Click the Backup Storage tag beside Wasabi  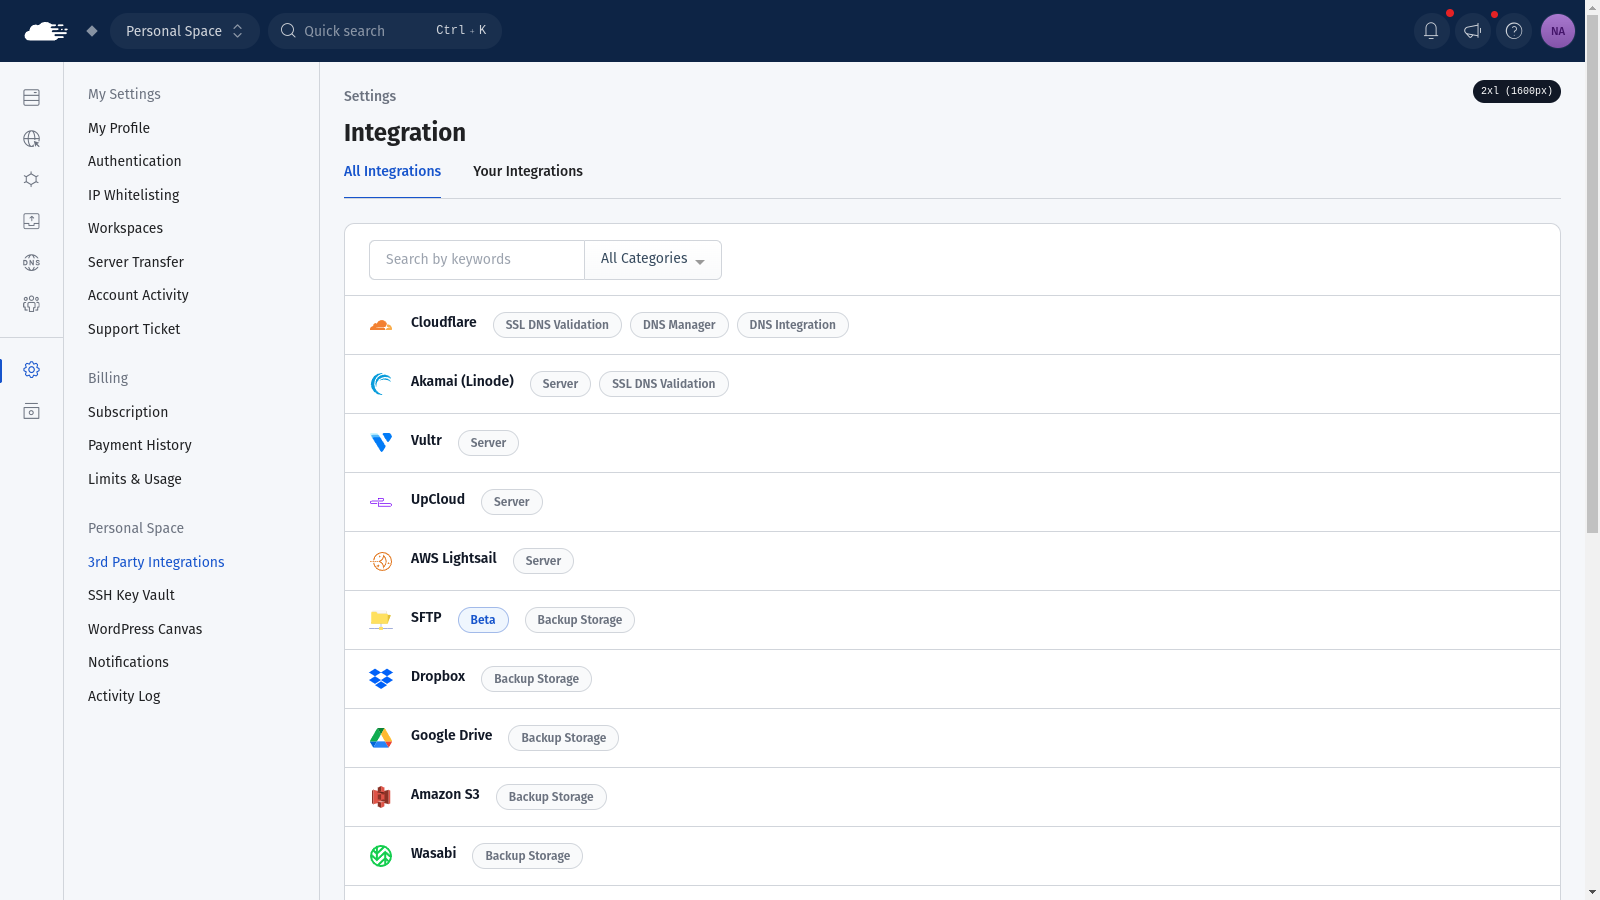pos(527,856)
